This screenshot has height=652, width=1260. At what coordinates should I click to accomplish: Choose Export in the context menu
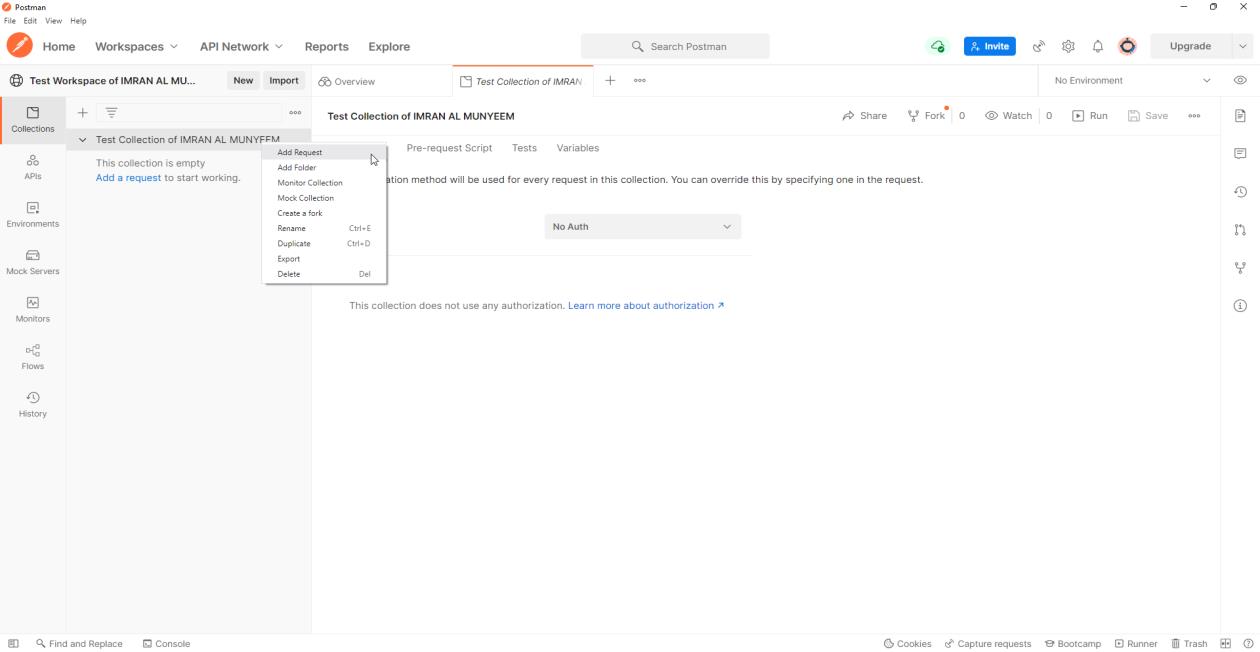324,259
